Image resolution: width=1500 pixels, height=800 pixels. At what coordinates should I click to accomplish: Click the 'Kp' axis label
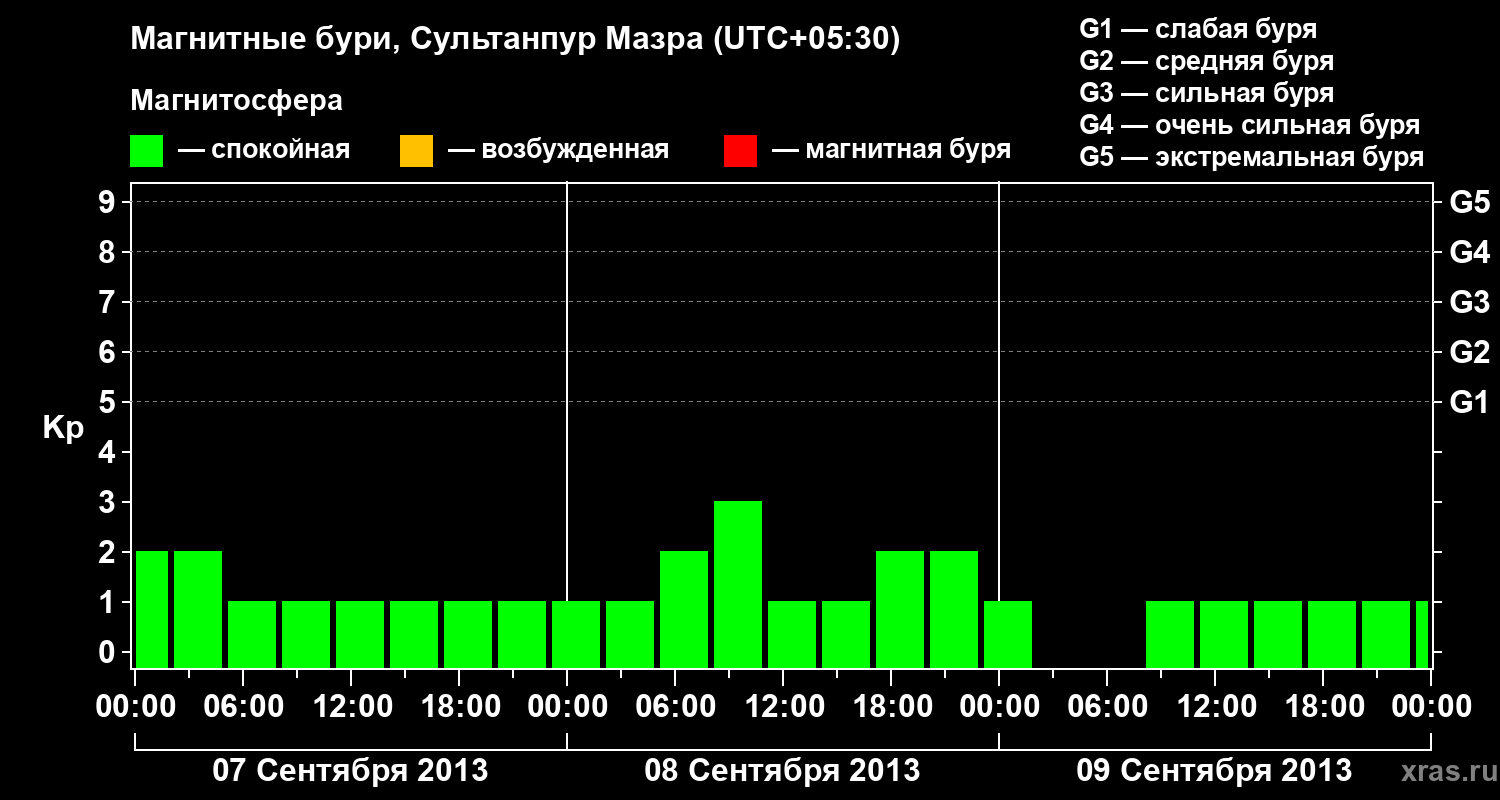tap(64, 427)
